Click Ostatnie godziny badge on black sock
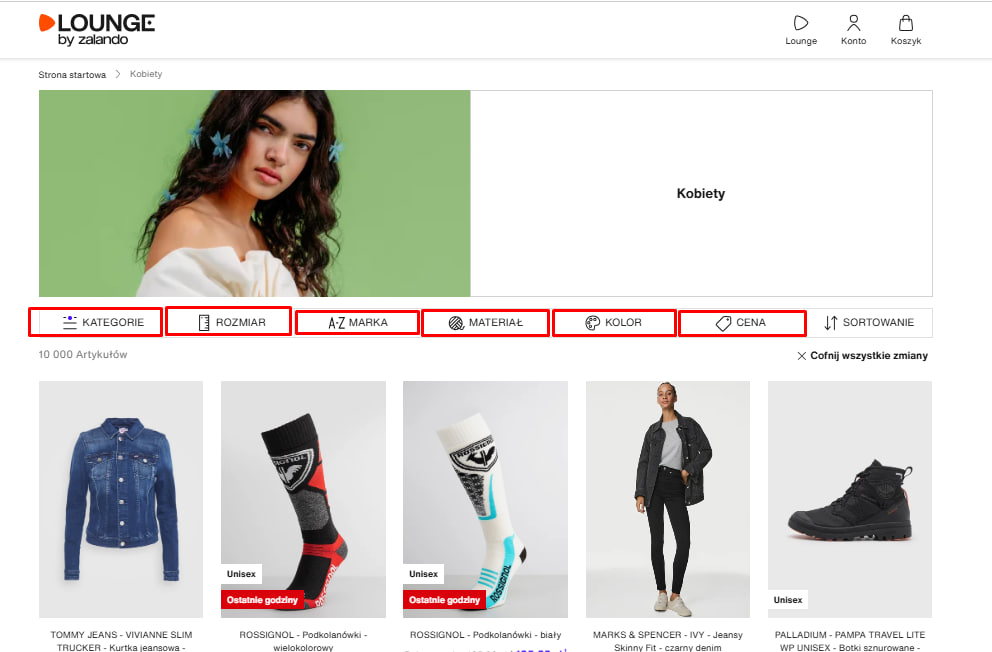The image size is (992, 652). [262, 600]
